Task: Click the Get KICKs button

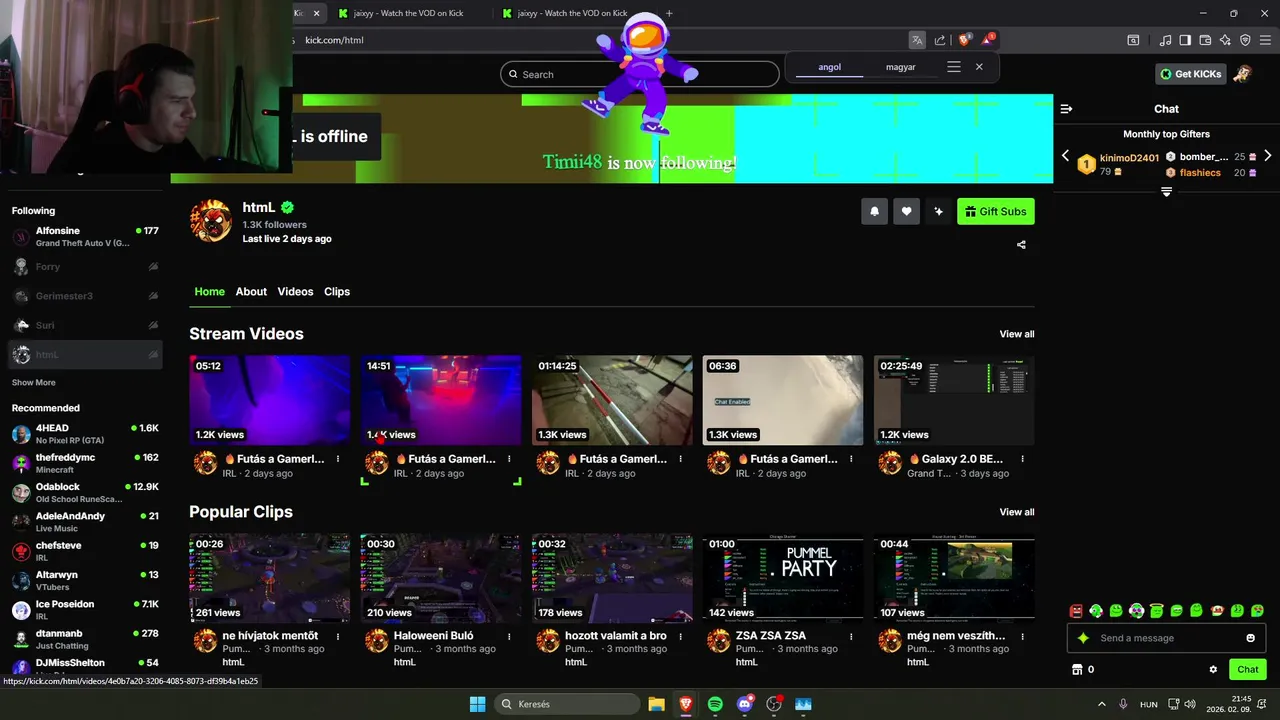Action: 1190,74
